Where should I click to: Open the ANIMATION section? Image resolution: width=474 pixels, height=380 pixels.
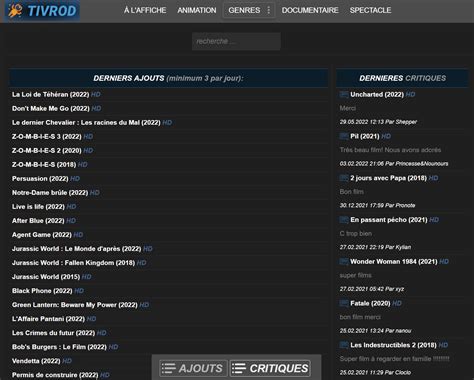(197, 10)
